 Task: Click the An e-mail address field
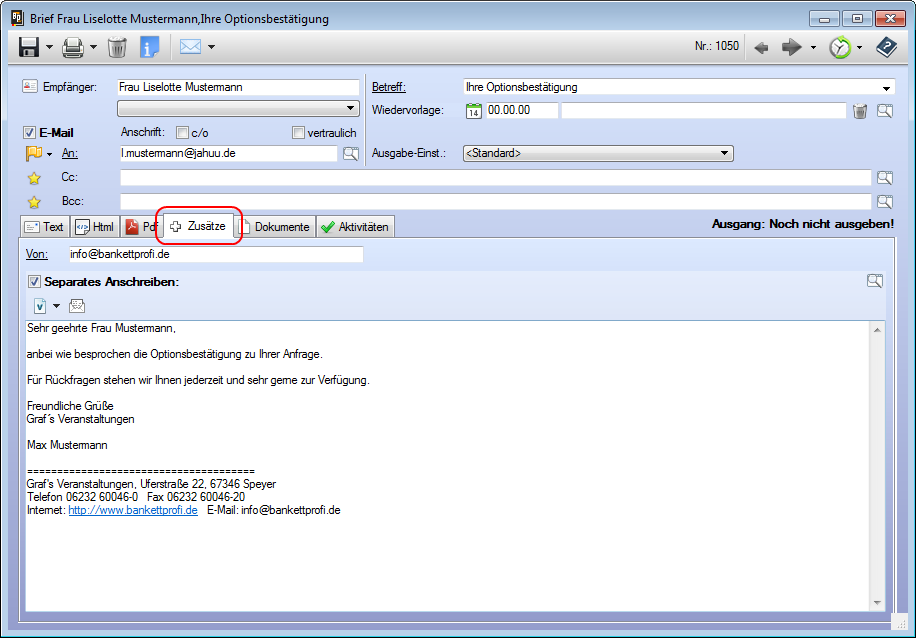click(228, 154)
